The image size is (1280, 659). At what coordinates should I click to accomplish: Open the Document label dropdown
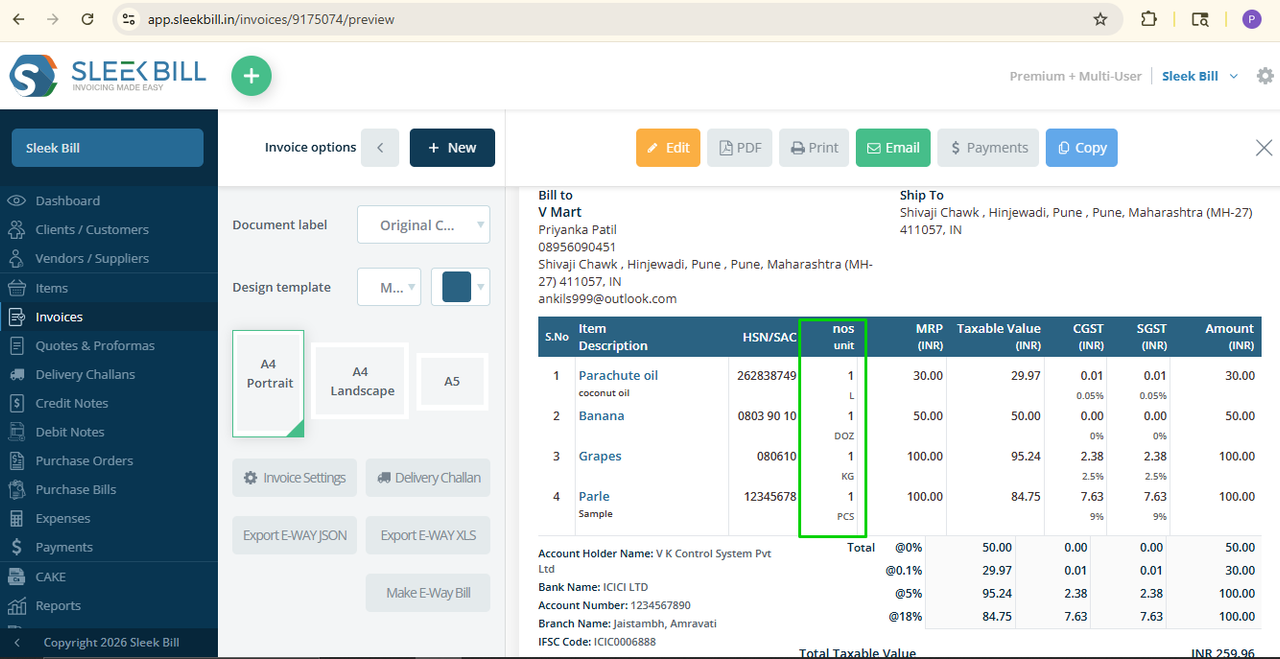tap(424, 225)
